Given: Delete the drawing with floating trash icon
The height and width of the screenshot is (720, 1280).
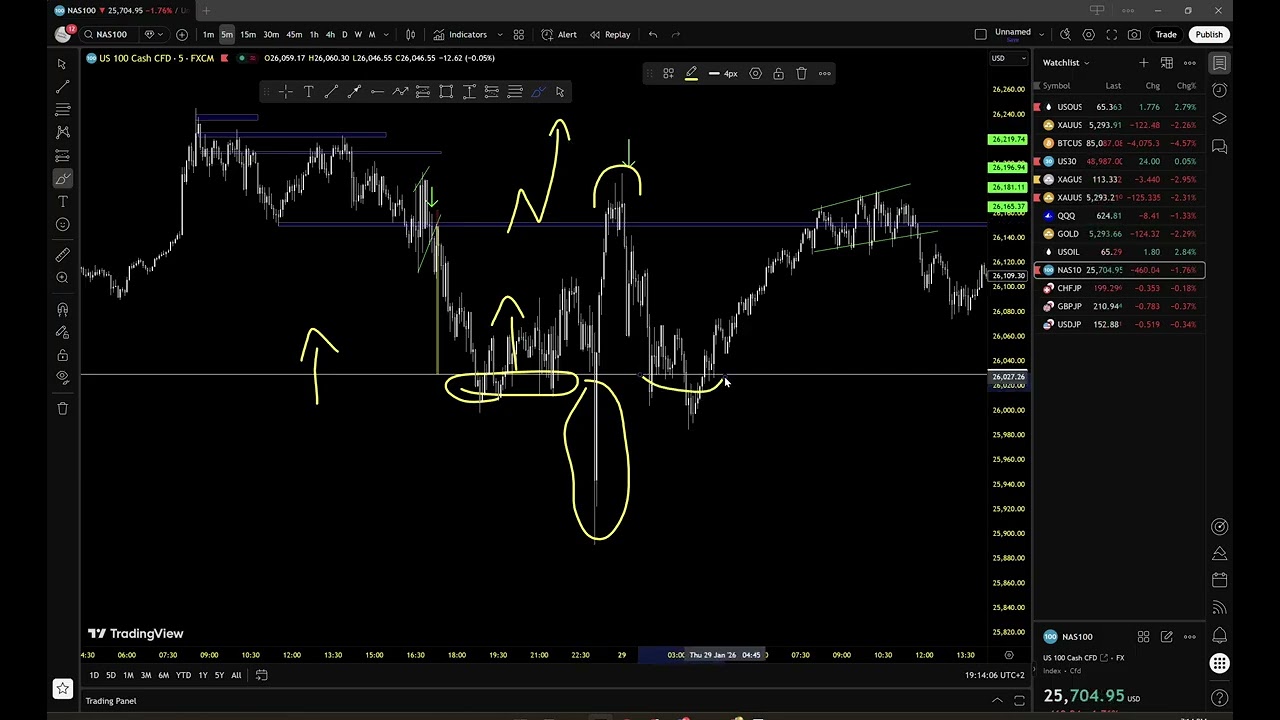Looking at the screenshot, I should [x=801, y=73].
